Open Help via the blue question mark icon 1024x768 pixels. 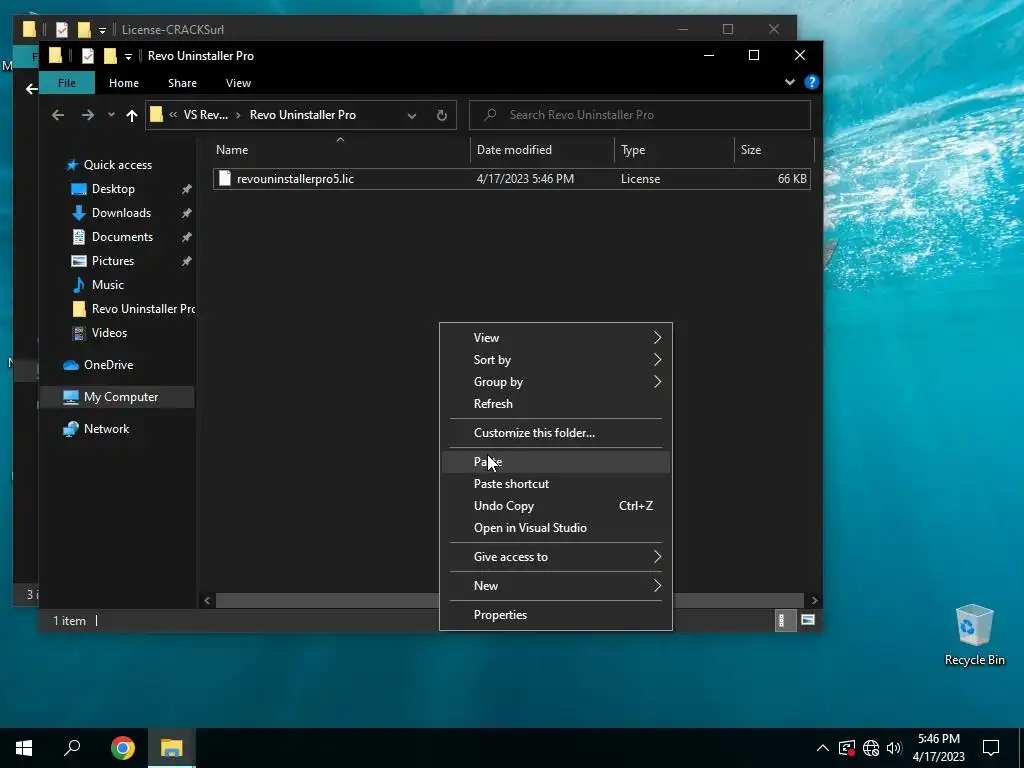(x=811, y=82)
